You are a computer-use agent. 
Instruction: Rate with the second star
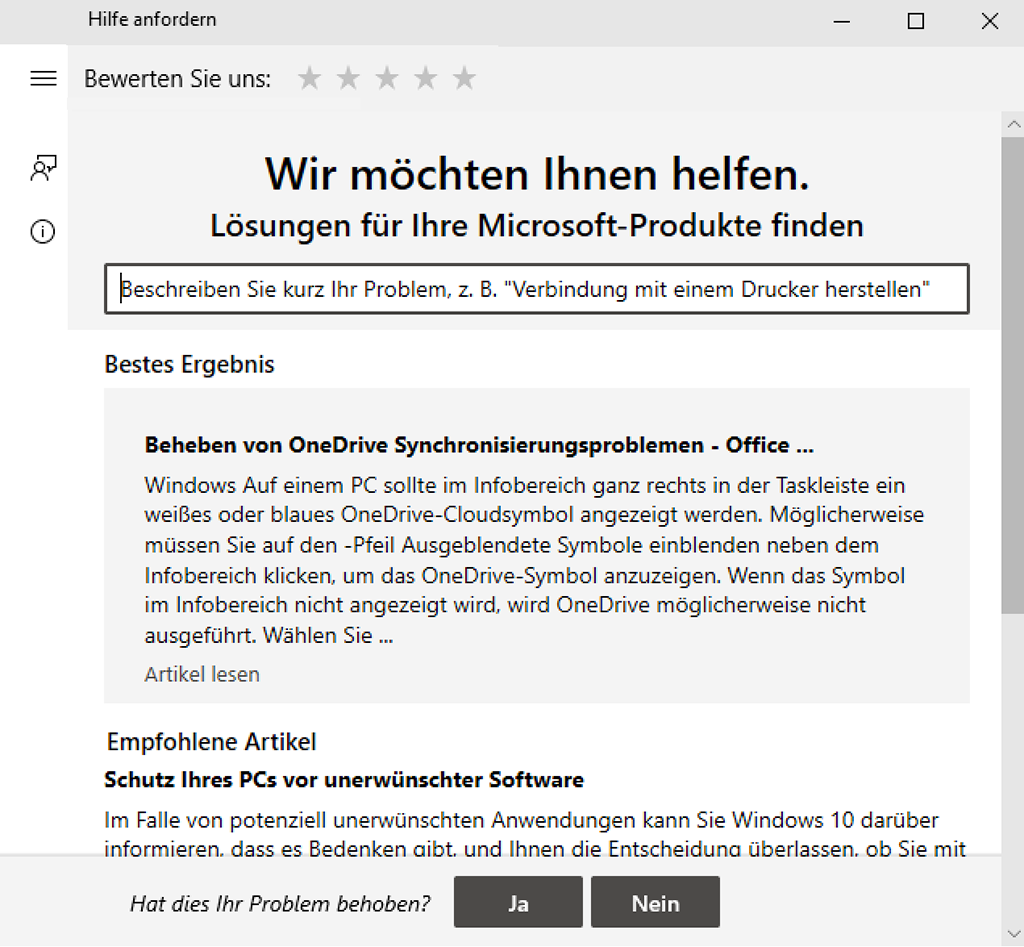[x=348, y=78]
